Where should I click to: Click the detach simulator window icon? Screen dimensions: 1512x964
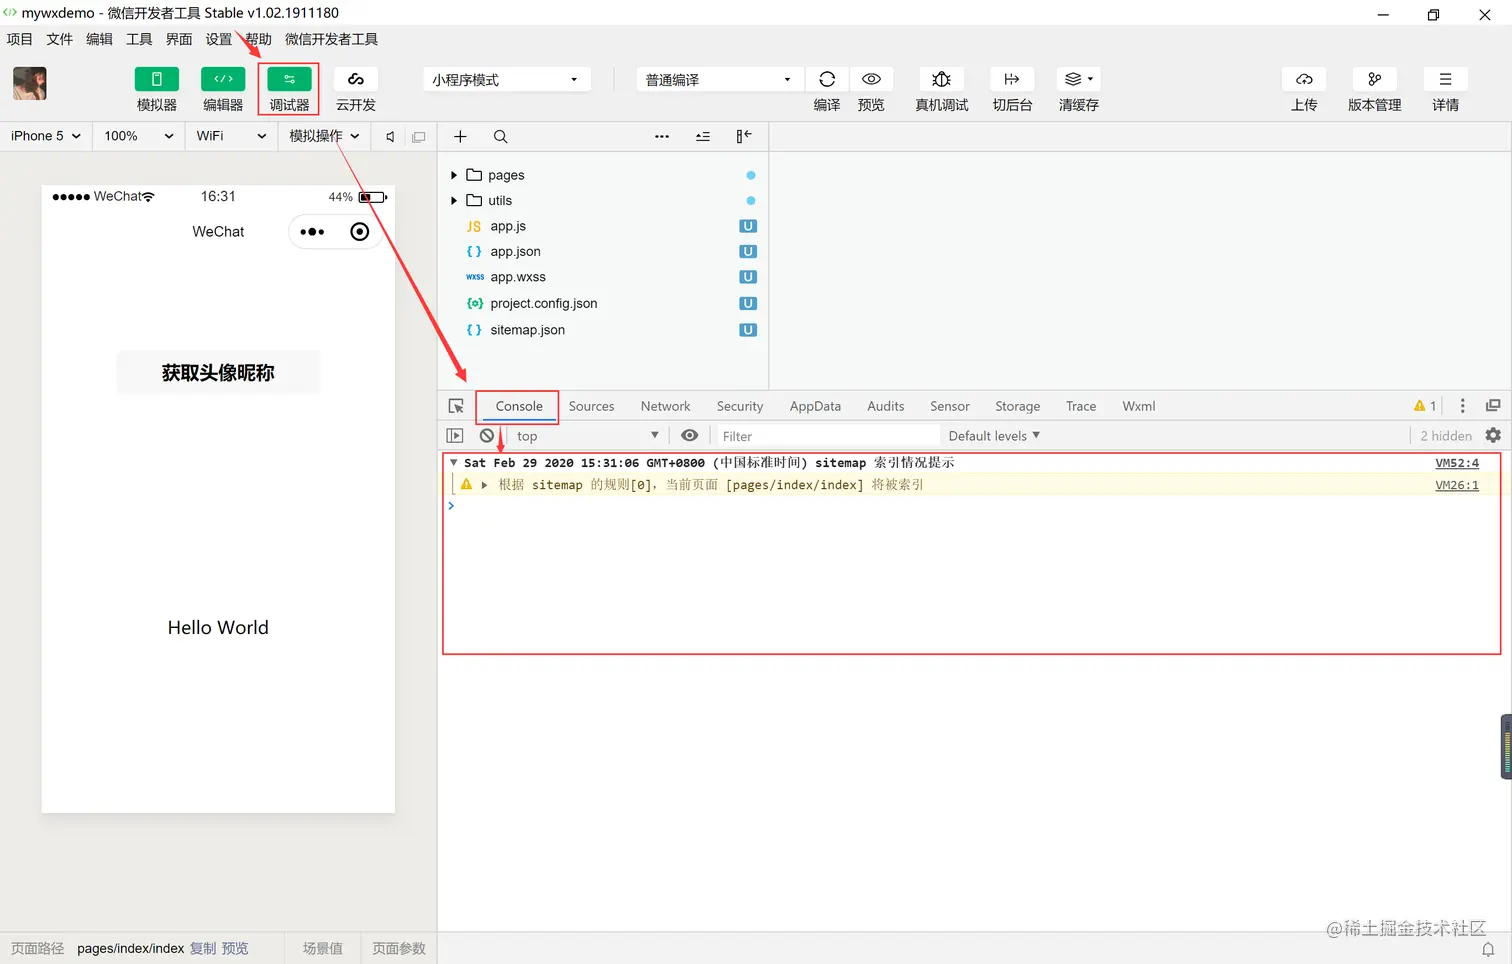pyautogui.click(x=419, y=137)
